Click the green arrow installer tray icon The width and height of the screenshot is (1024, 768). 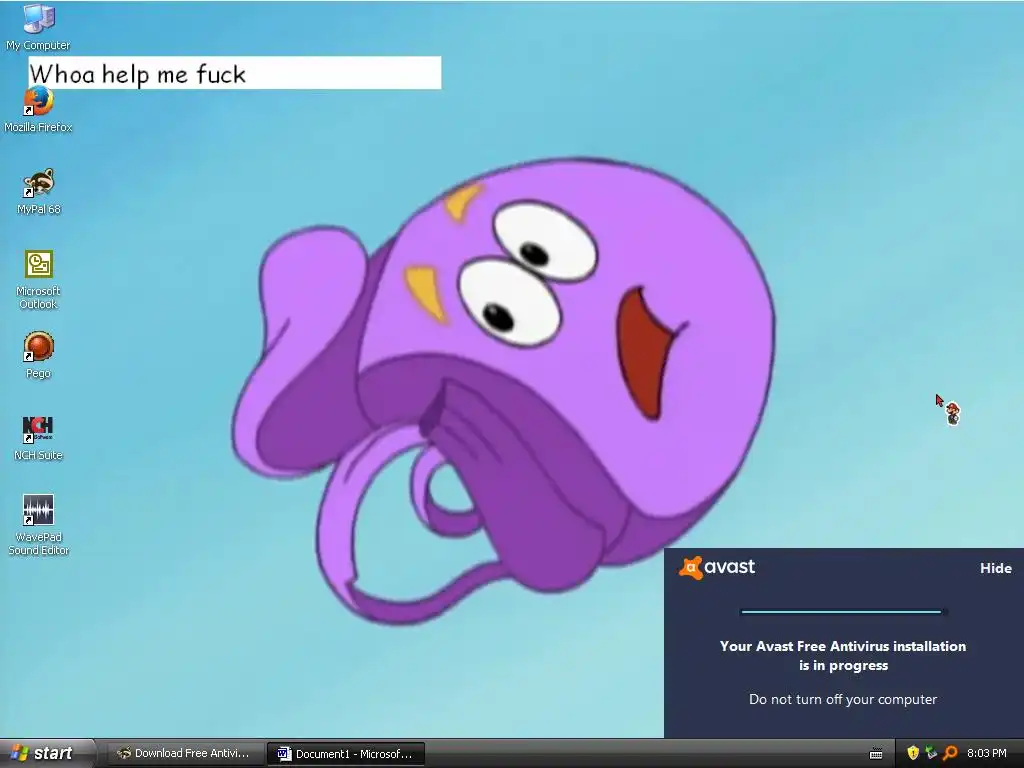point(931,753)
